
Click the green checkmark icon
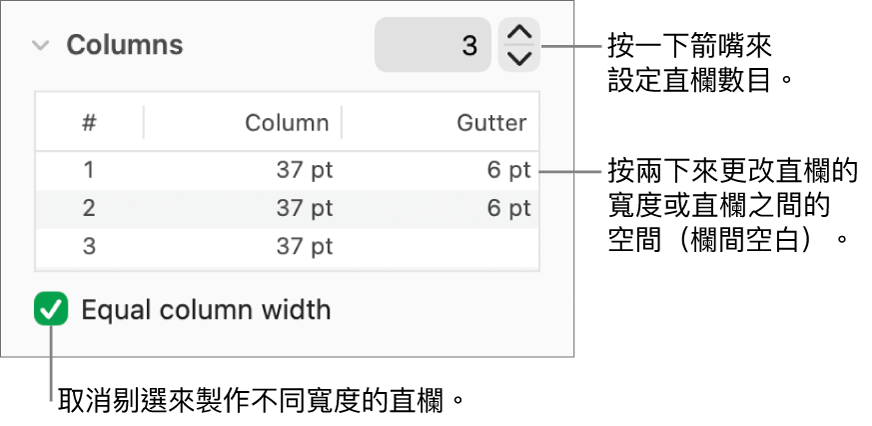[x=51, y=310]
